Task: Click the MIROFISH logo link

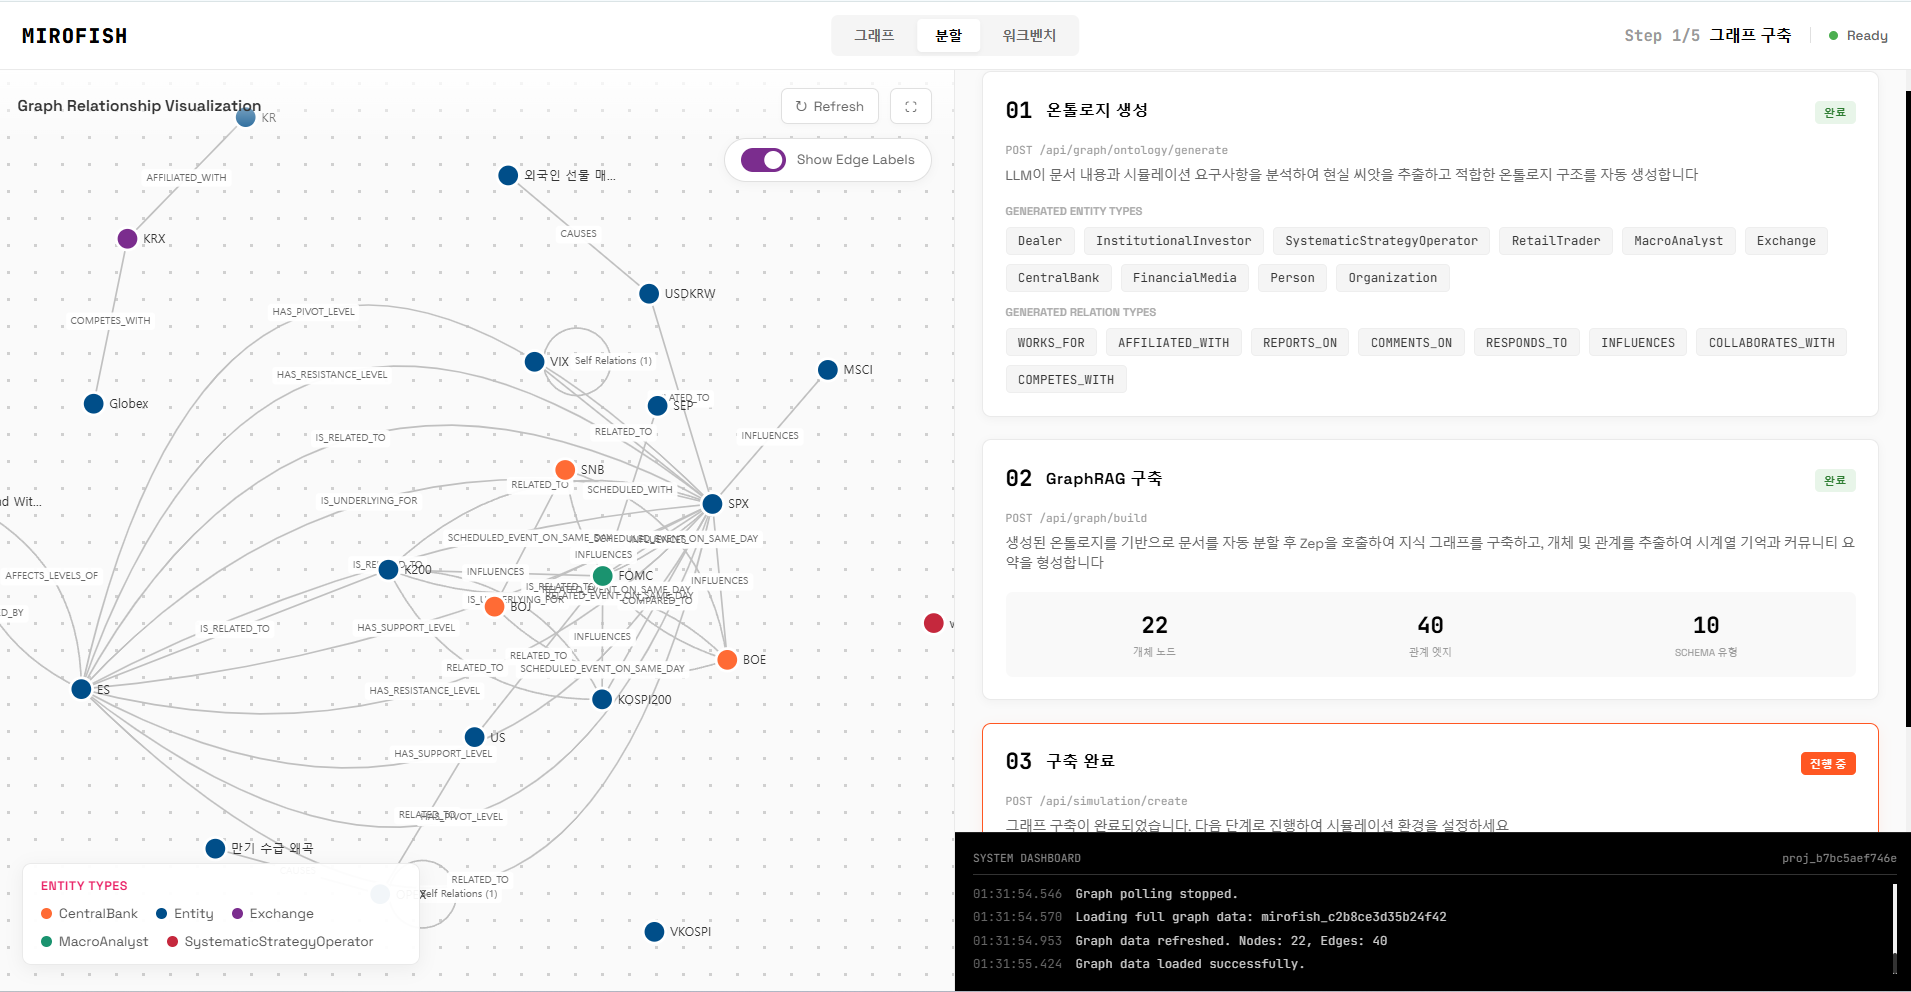Action: pos(75,36)
